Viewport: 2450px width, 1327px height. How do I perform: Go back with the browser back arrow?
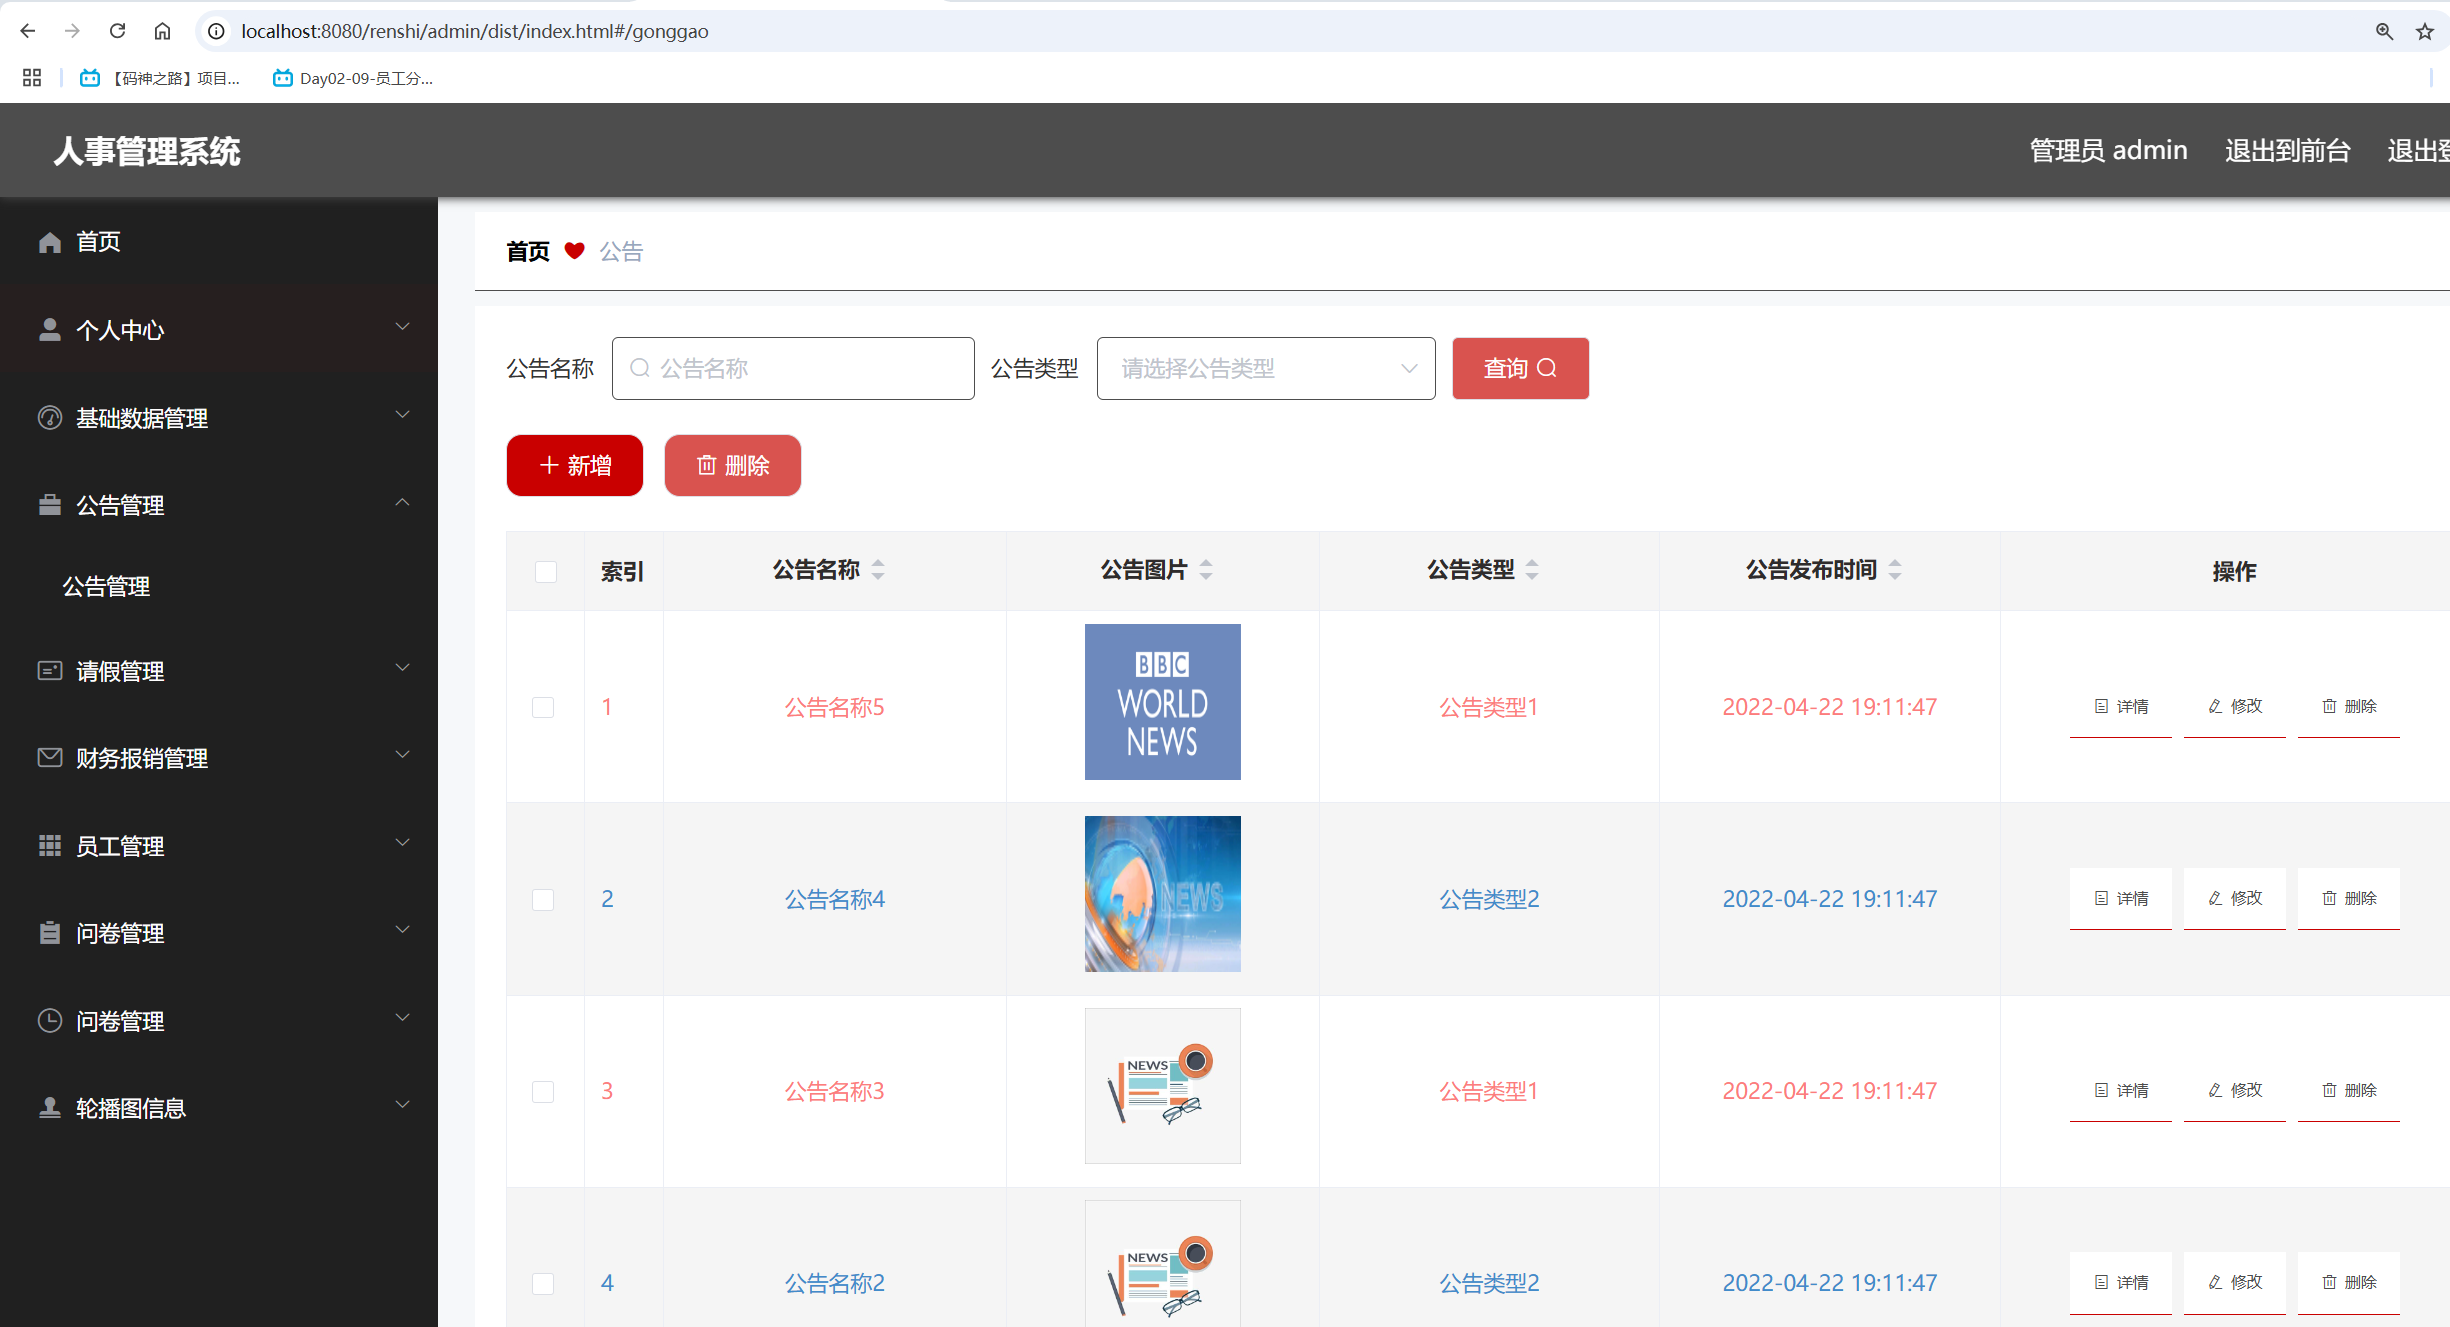(x=28, y=31)
